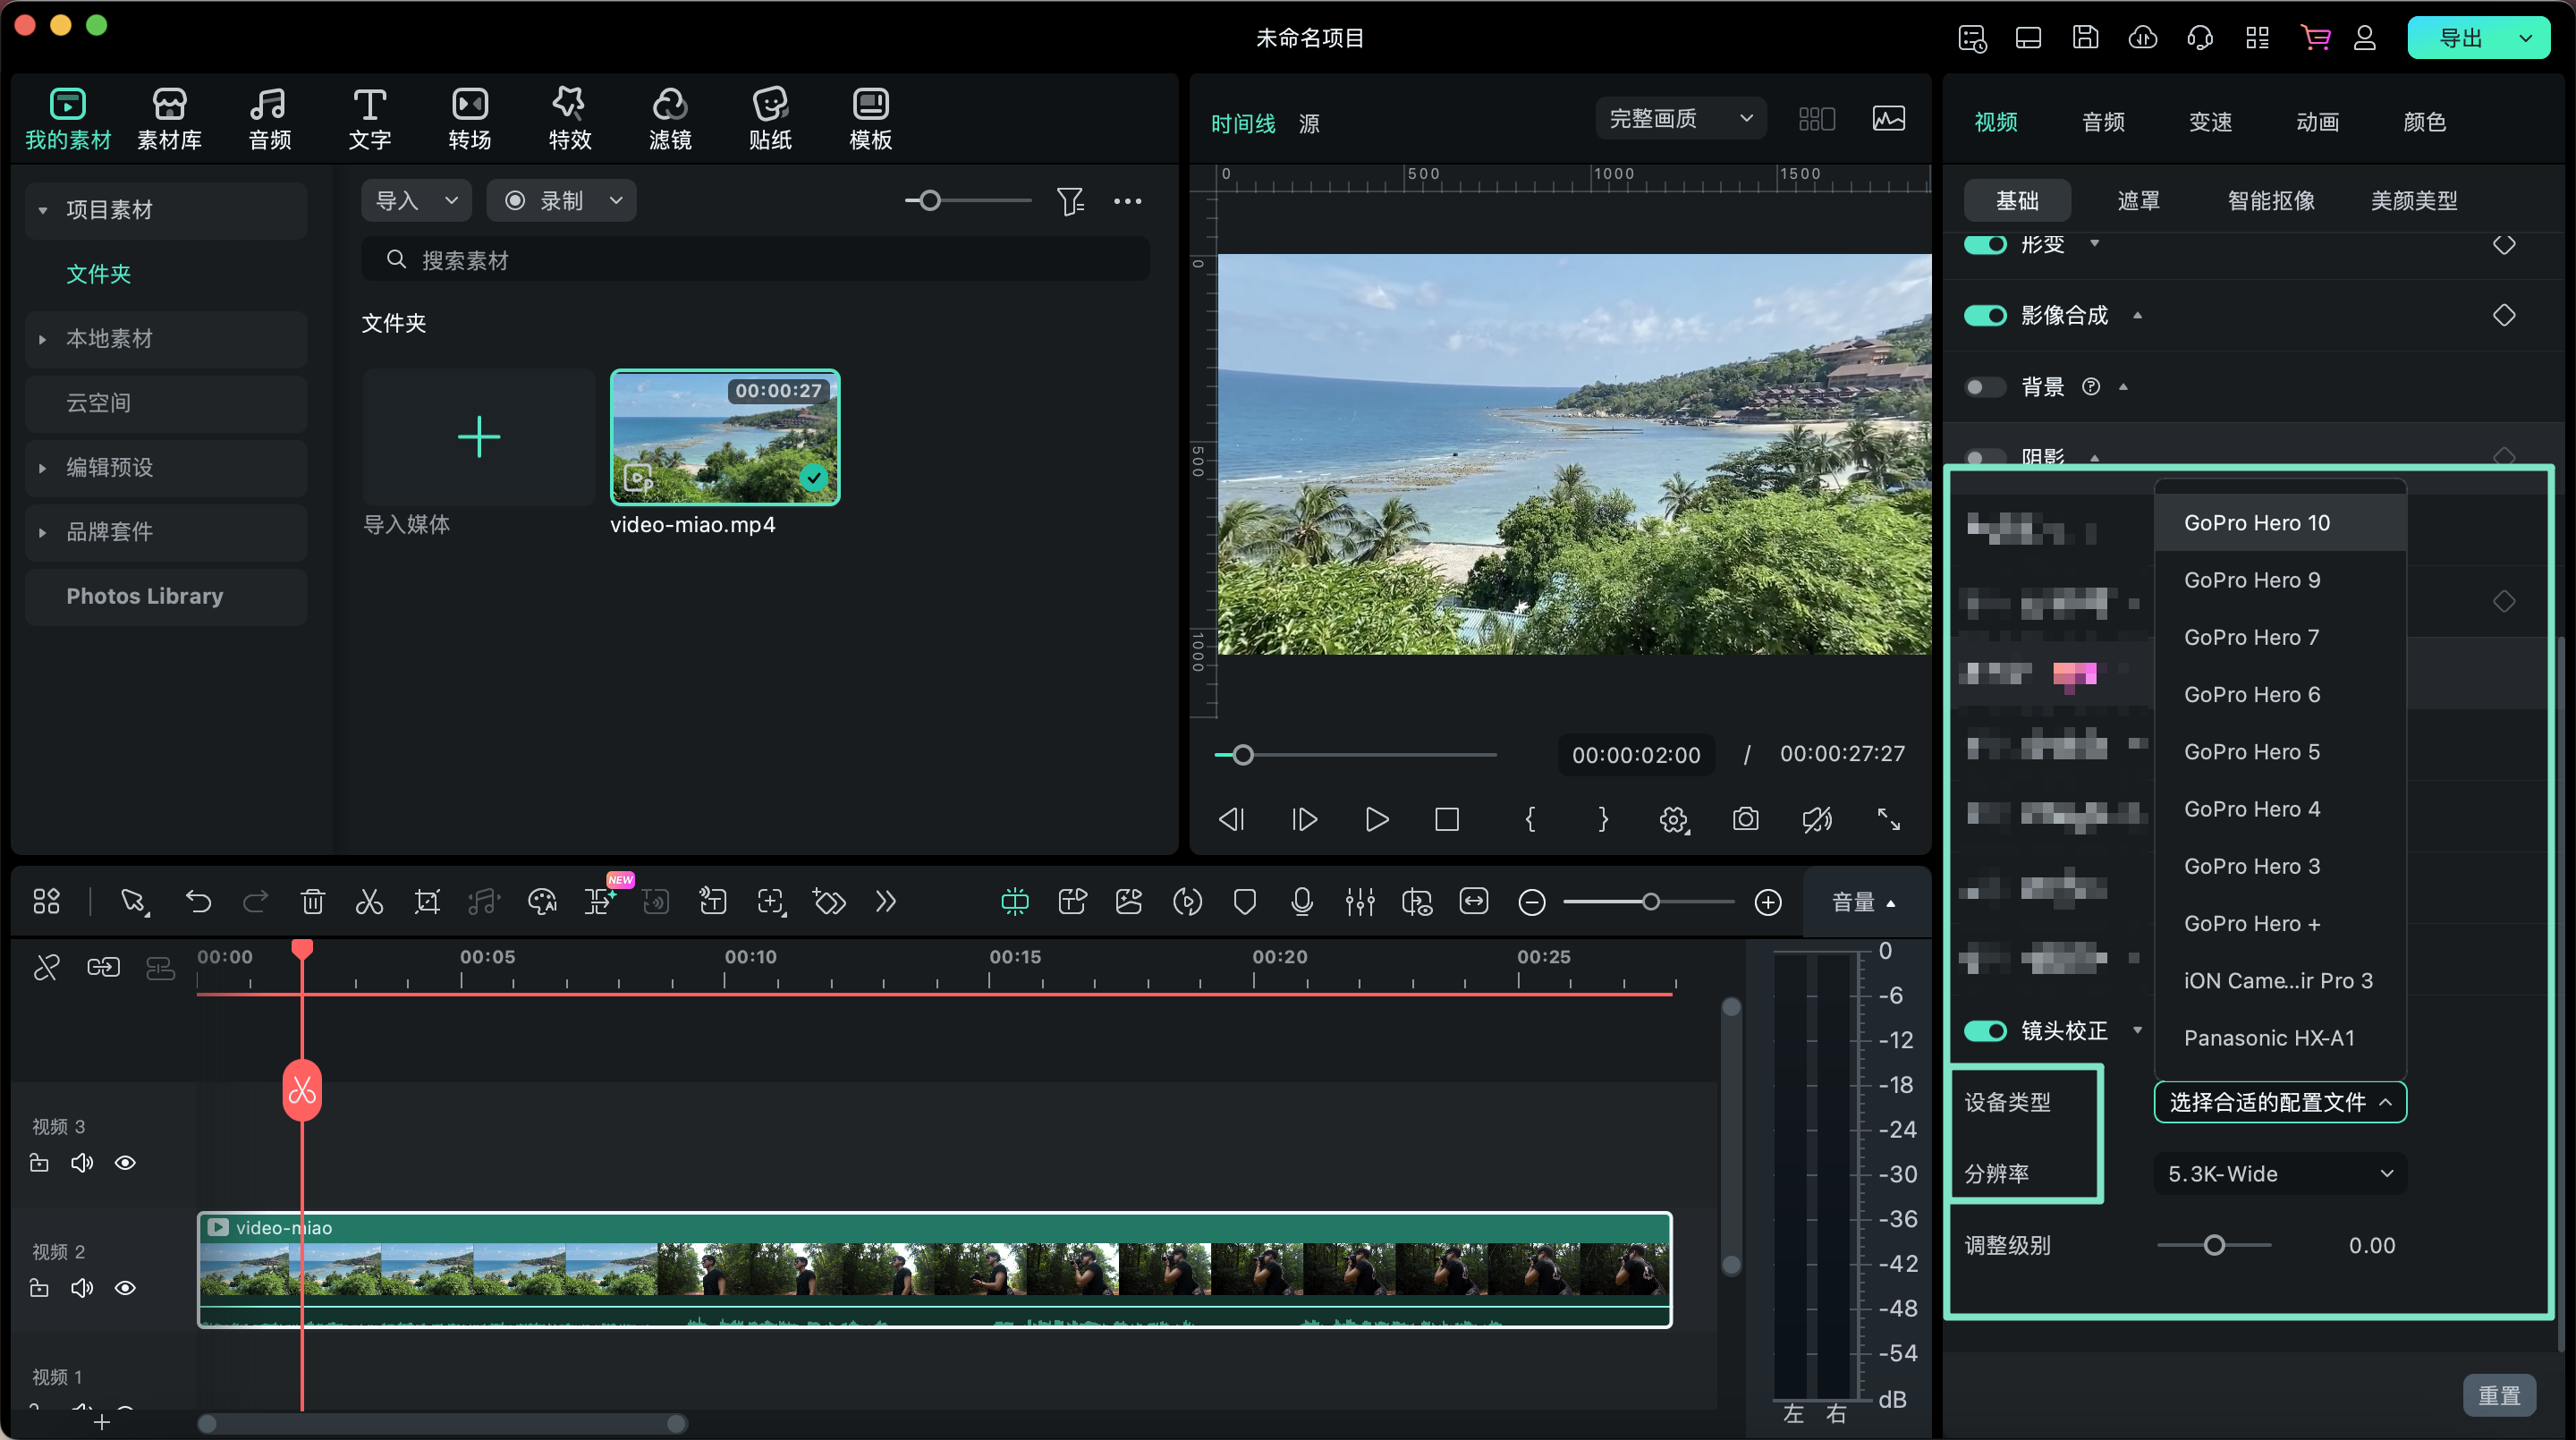The width and height of the screenshot is (2576, 1440).
Task: Click the delete trash icon in timeline toolbar
Action: coord(312,902)
